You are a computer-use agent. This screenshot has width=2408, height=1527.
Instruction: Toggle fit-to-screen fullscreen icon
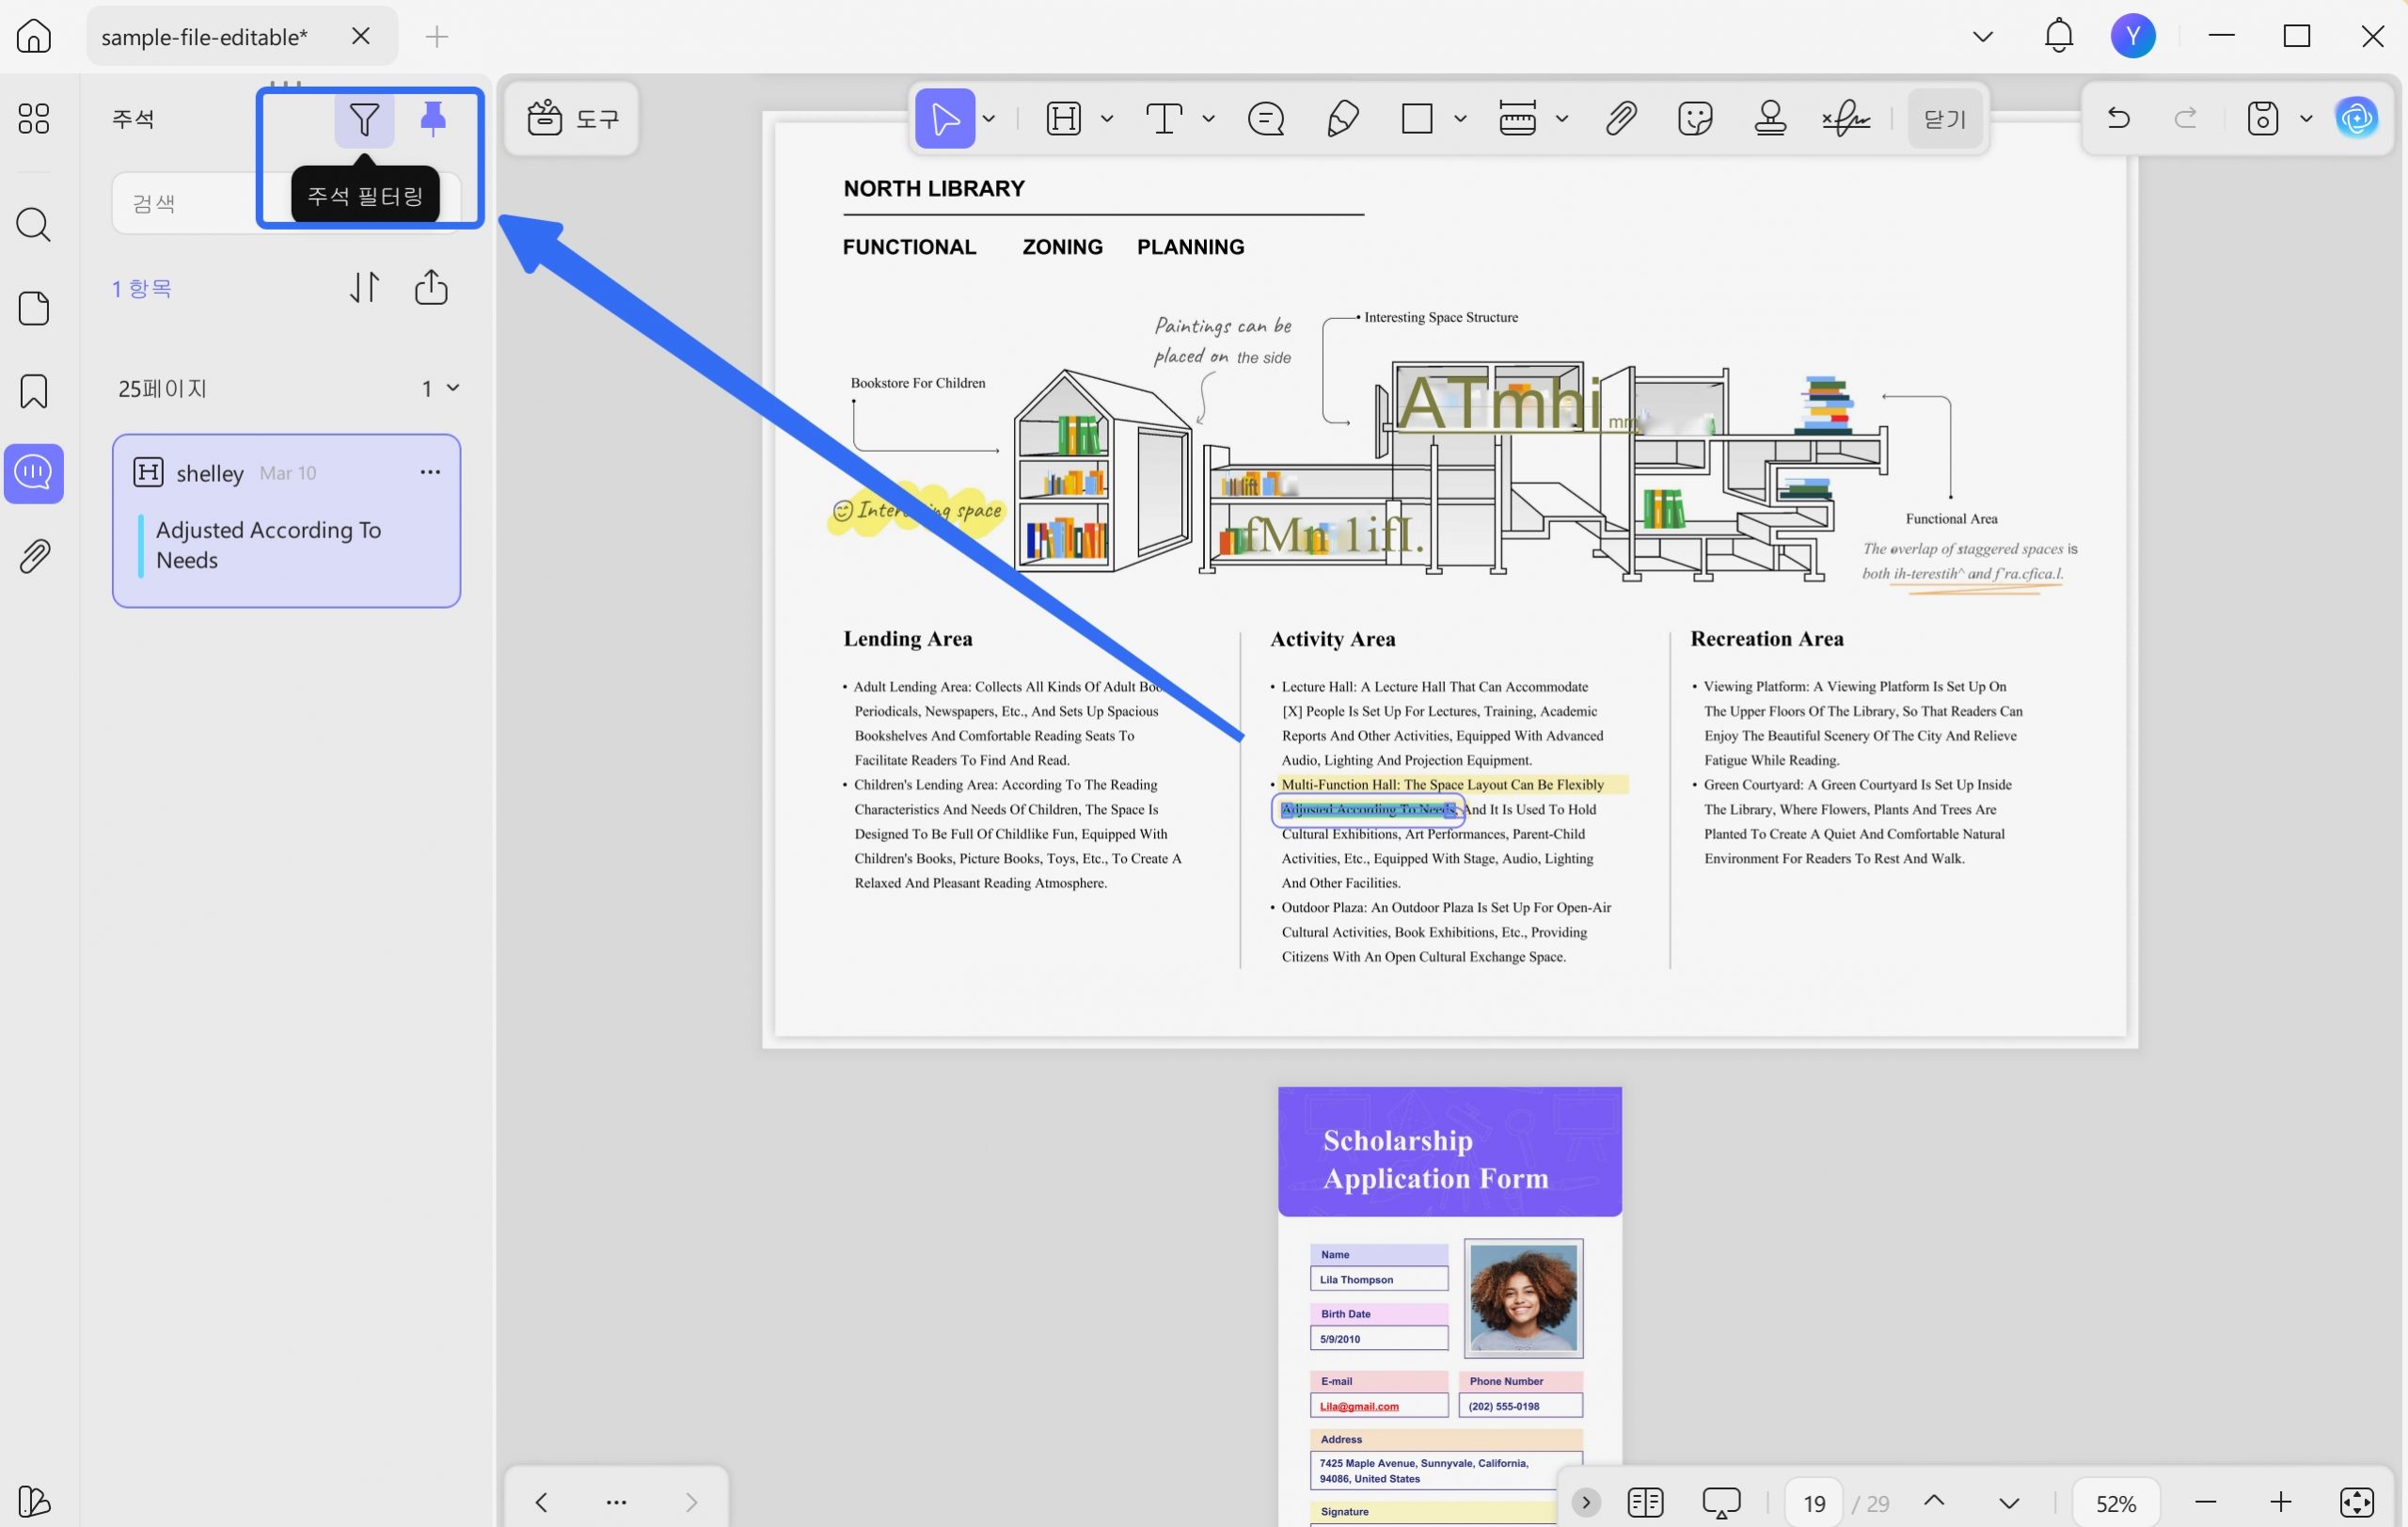pyautogui.click(x=2357, y=1502)
